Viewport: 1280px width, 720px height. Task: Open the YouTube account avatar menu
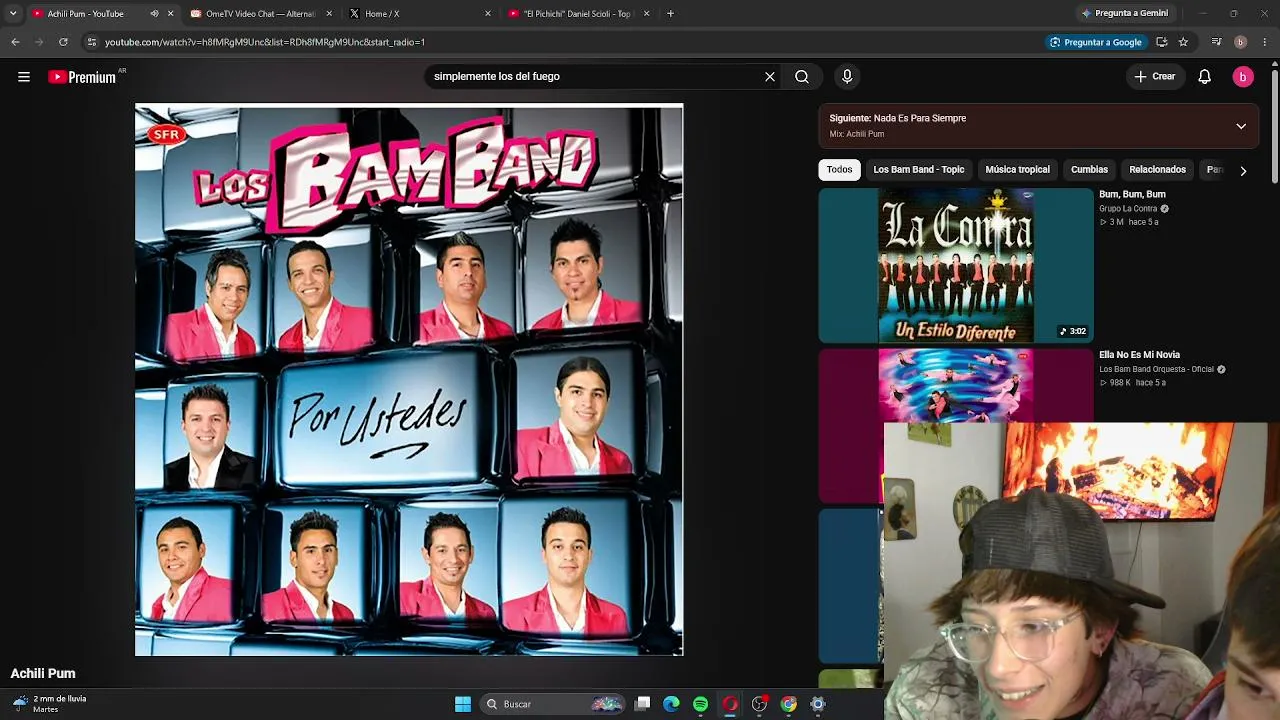click(1243, 77)
